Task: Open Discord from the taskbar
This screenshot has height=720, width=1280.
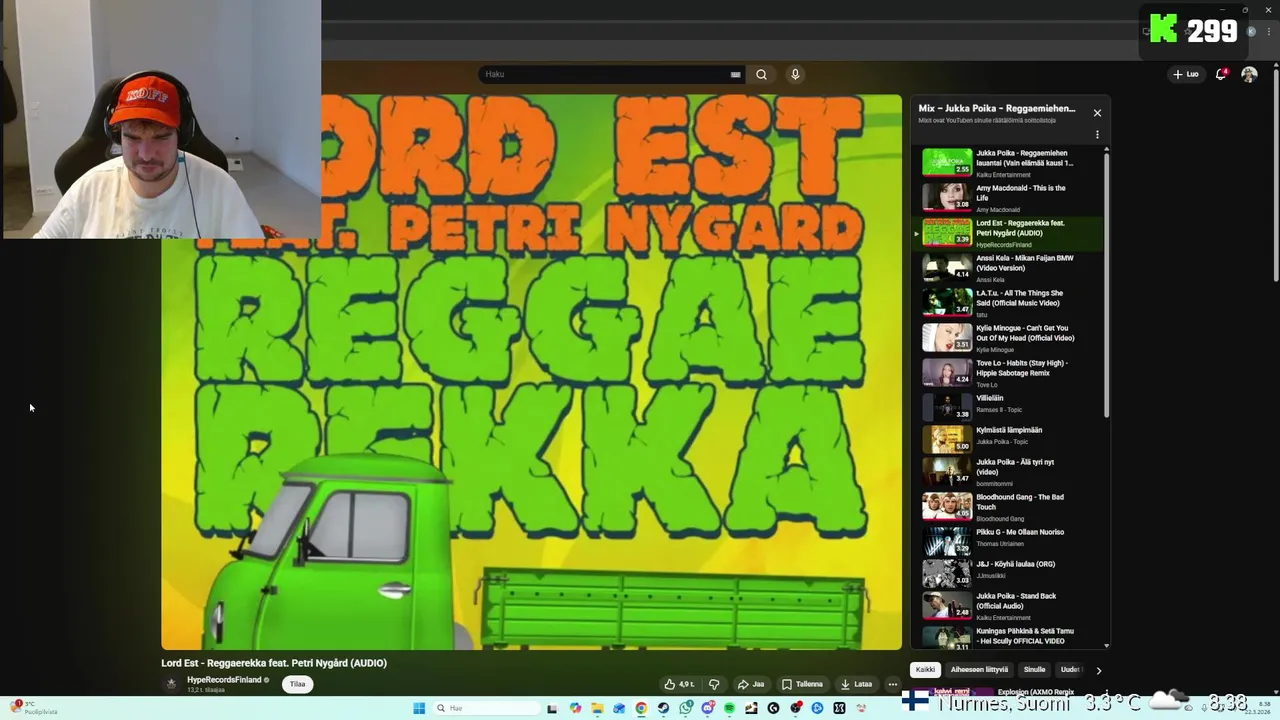Action: click(x=708, y=708)
